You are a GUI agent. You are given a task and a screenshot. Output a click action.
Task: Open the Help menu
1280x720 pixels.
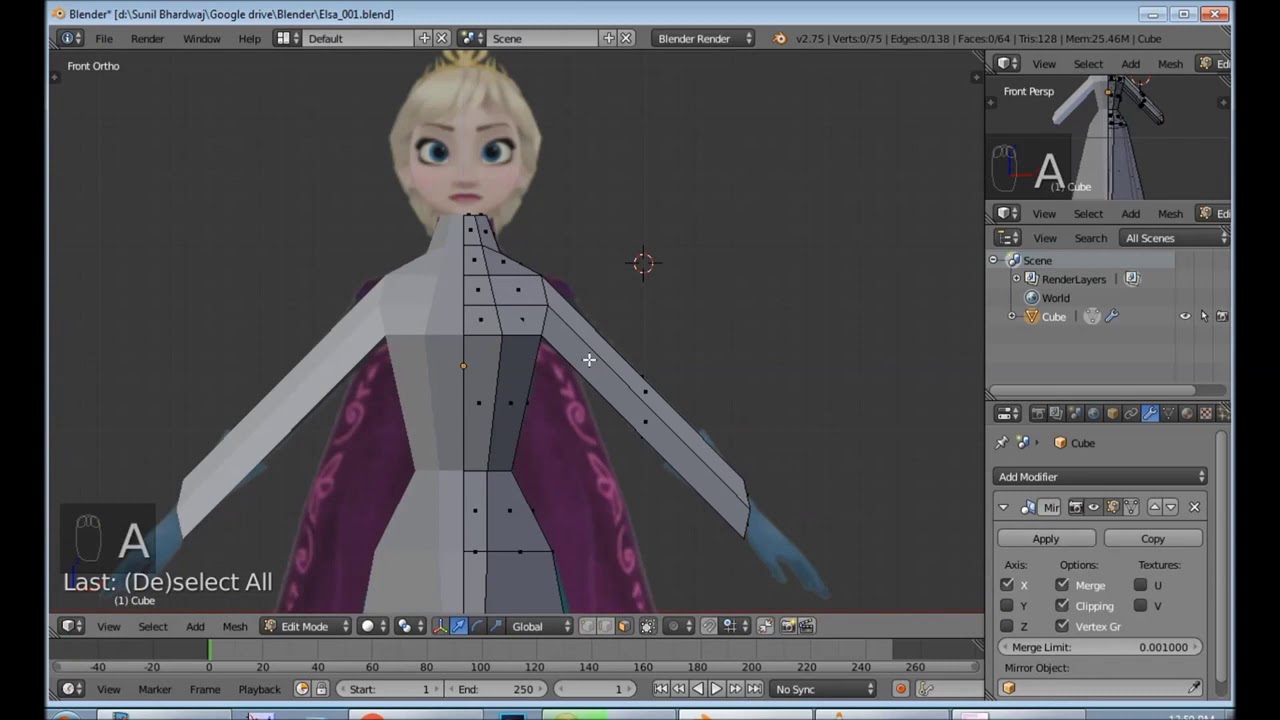(x=249, y=38)
